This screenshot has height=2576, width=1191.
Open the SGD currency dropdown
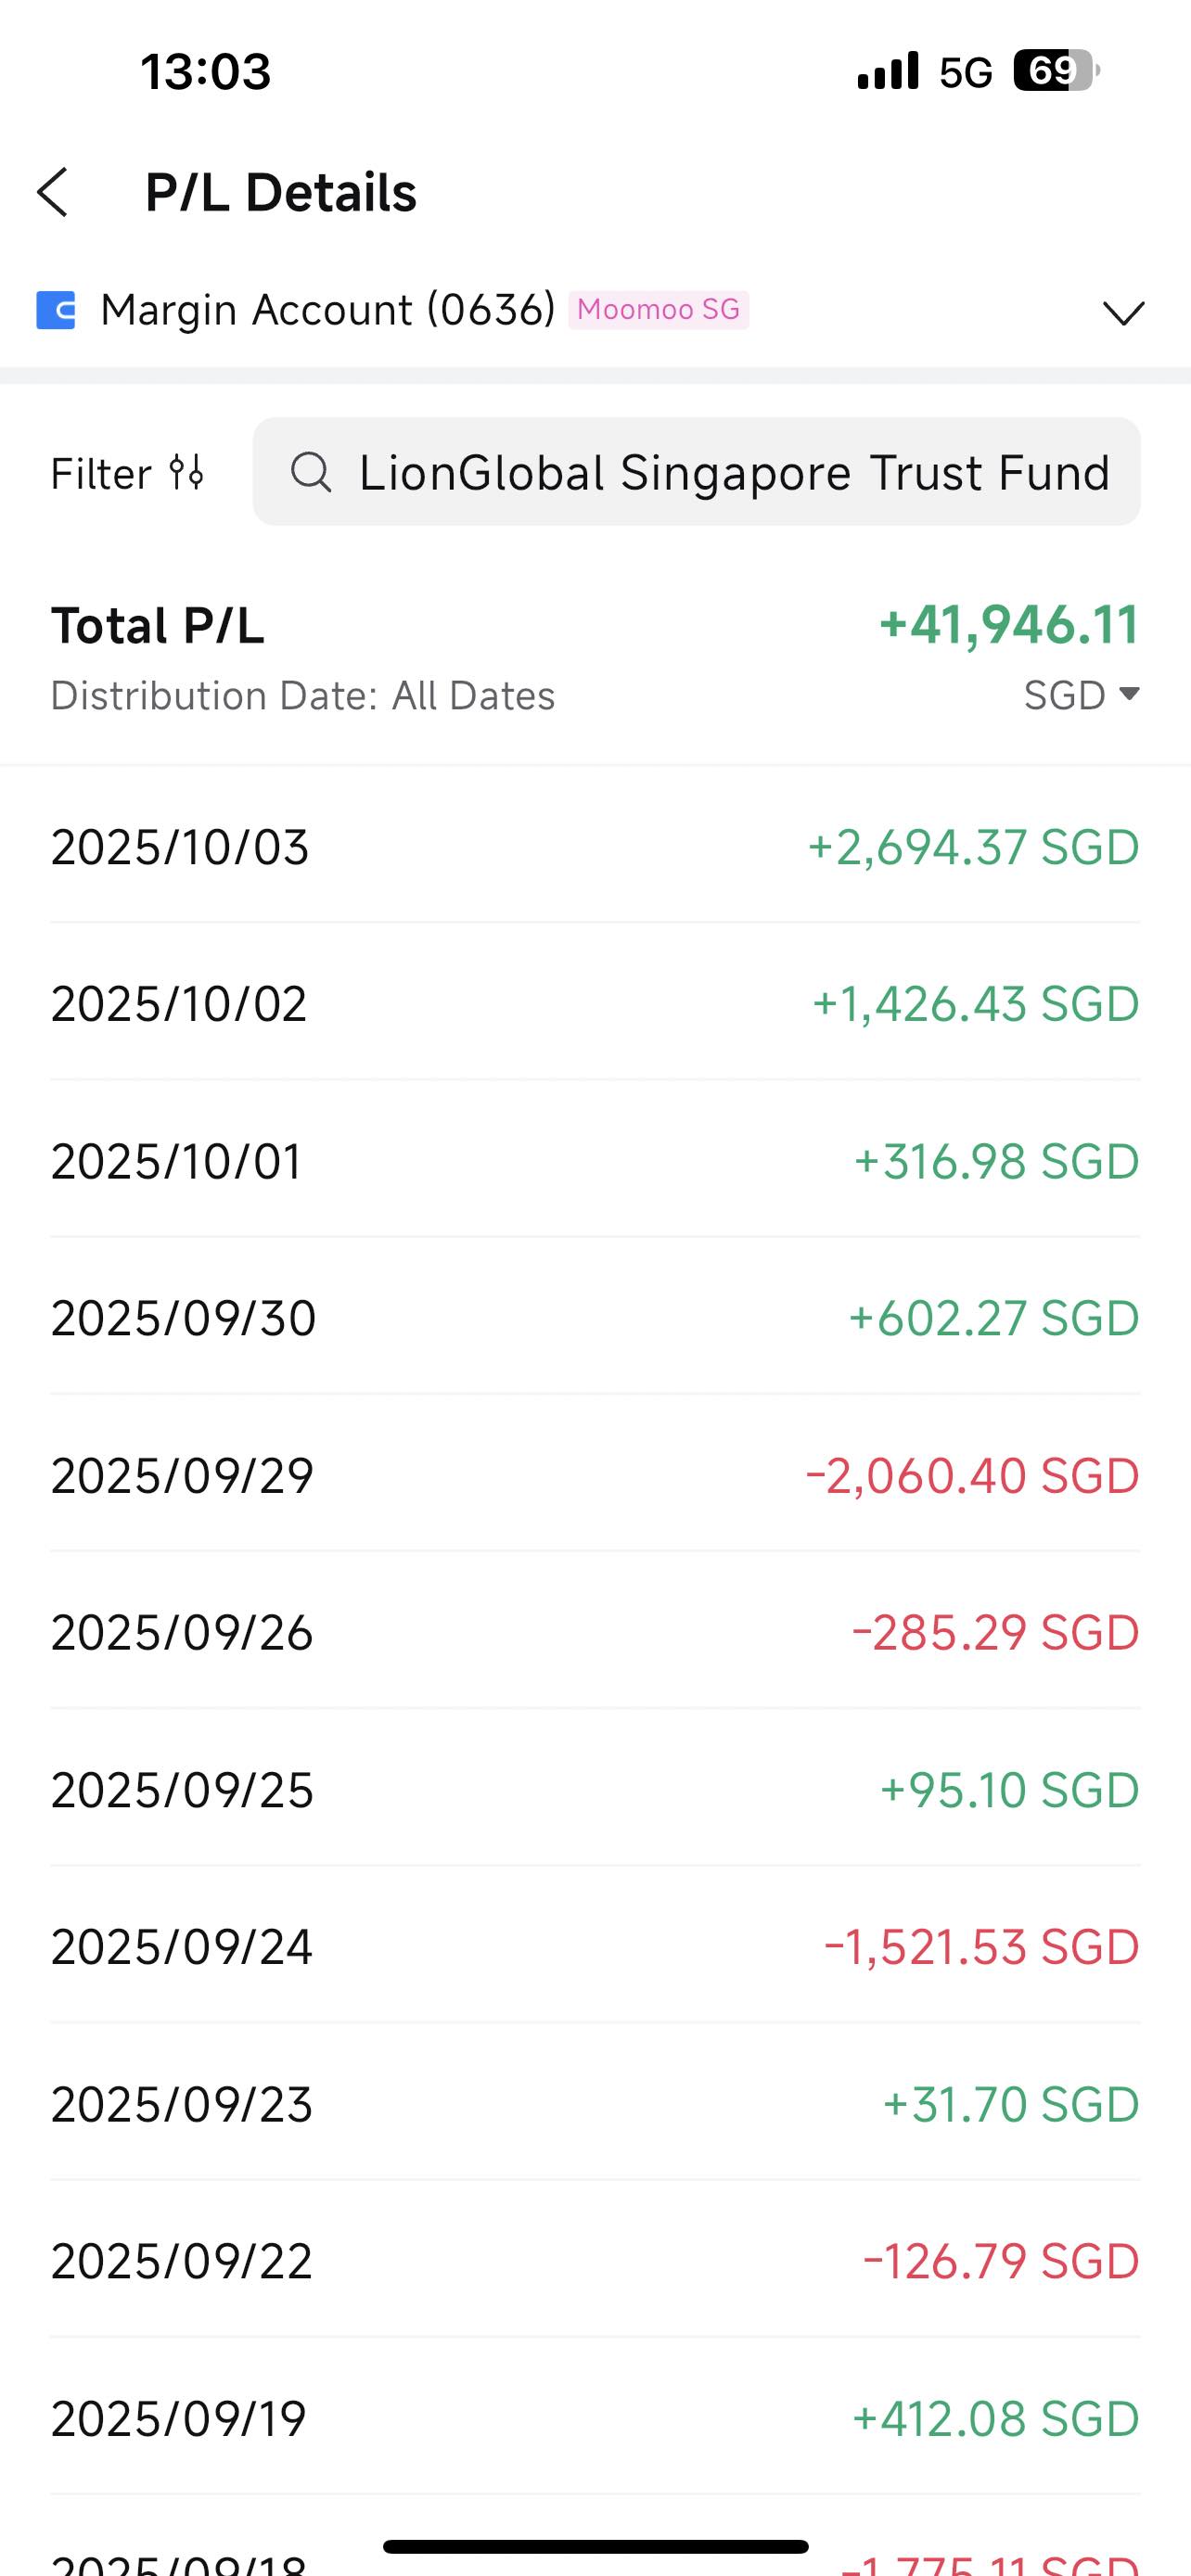coord(1082,695)
